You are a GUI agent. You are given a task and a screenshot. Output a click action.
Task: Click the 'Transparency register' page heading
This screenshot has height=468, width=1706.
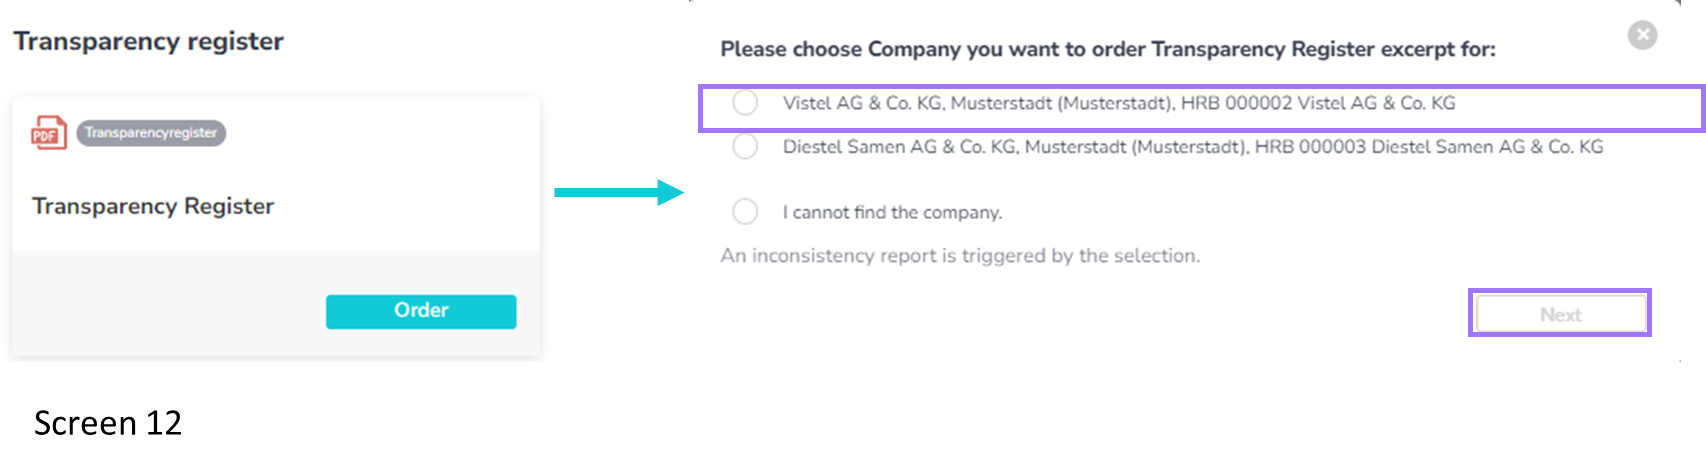click(149, 41)
